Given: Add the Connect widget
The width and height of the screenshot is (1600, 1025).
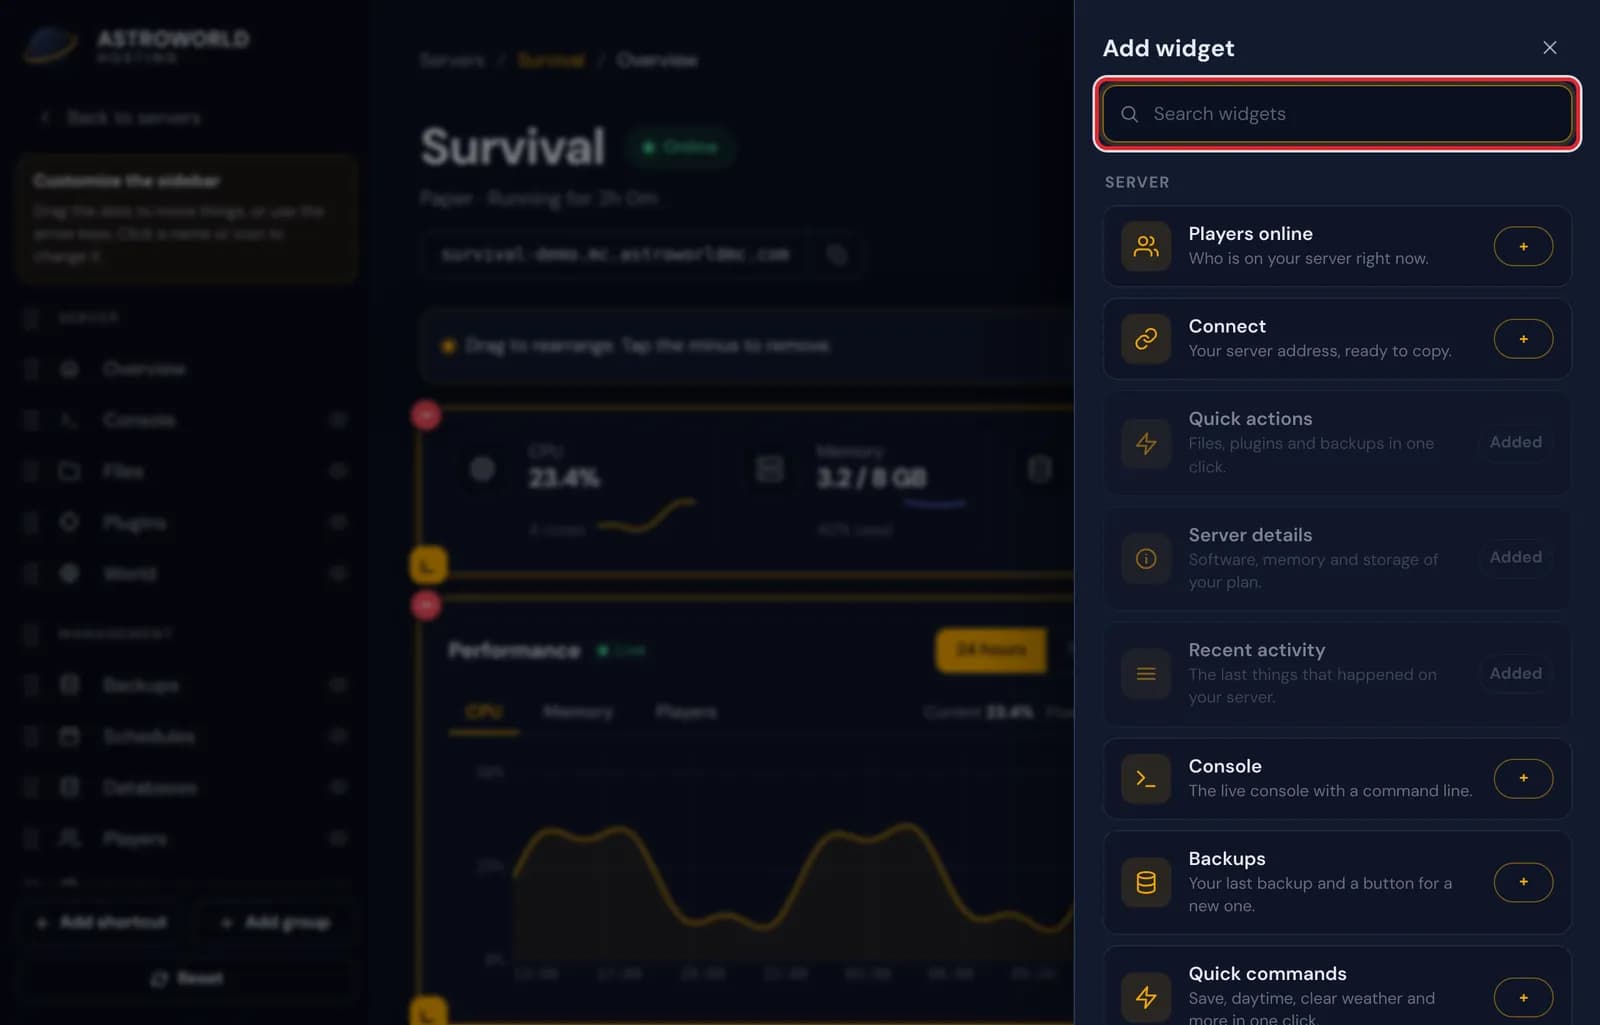Looking at the screenshot, I should click(x=1523, y=339).
